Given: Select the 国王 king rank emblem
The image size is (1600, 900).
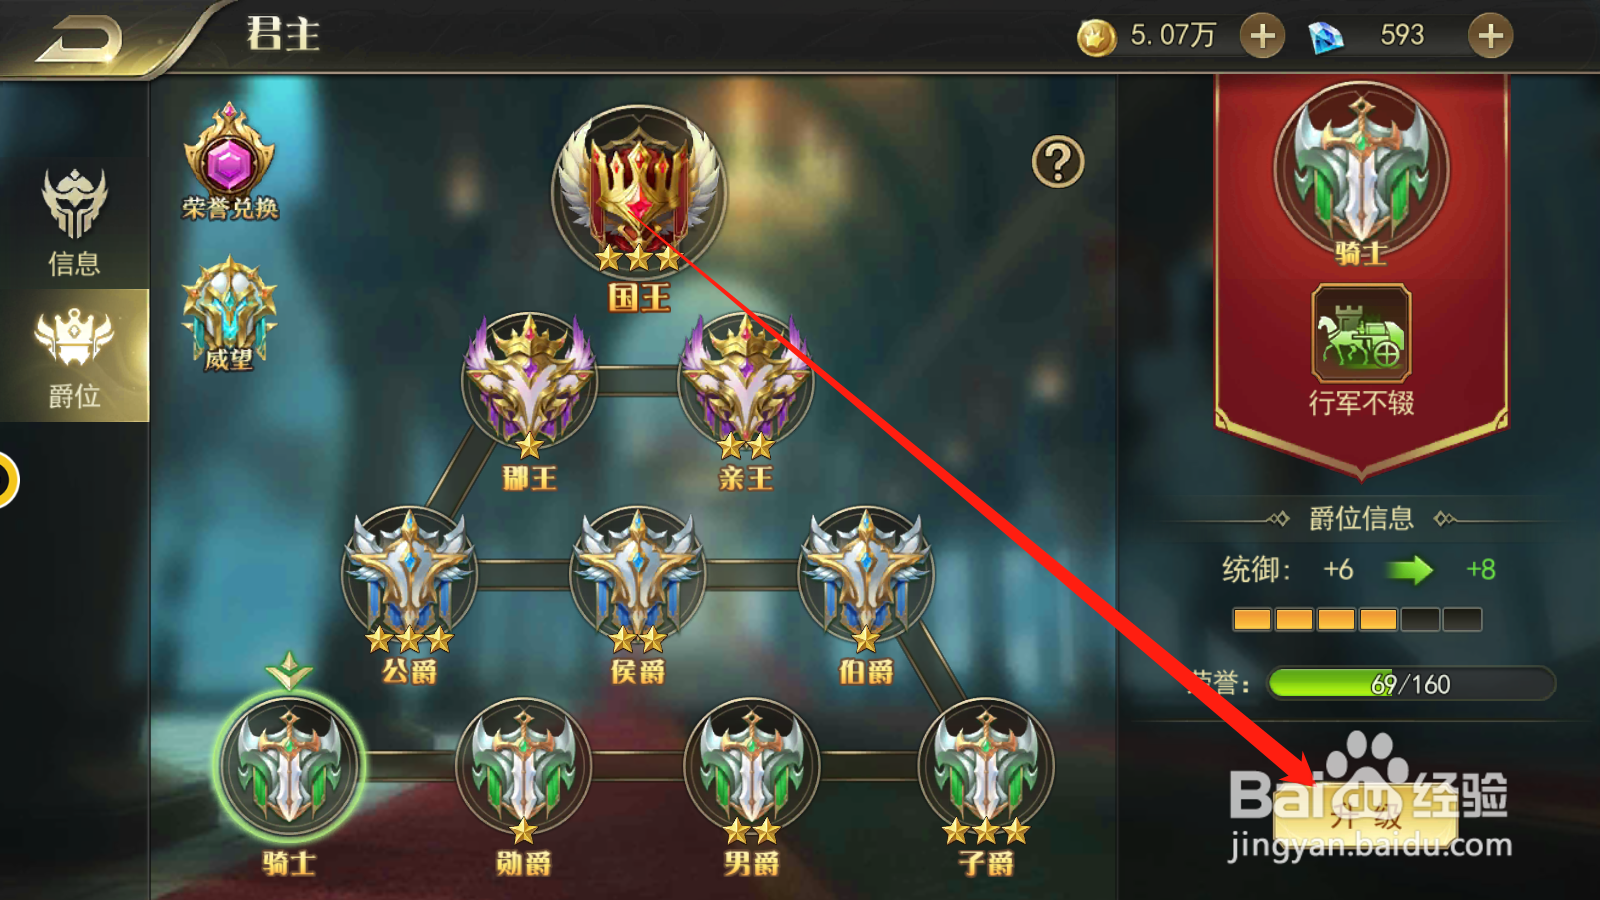Looking at the screenshot, I should [638, 190].
